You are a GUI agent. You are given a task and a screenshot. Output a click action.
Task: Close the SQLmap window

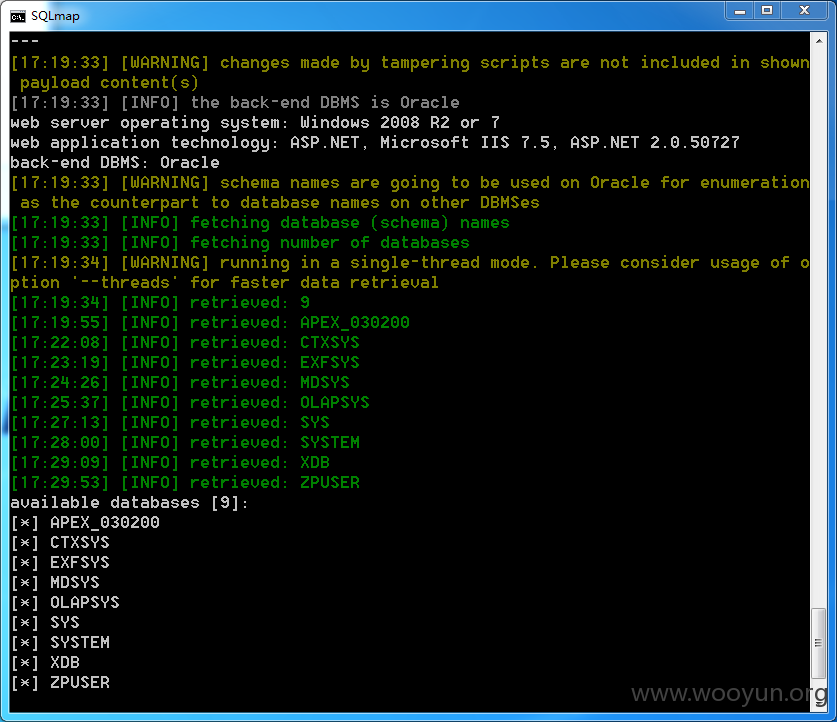804,11
